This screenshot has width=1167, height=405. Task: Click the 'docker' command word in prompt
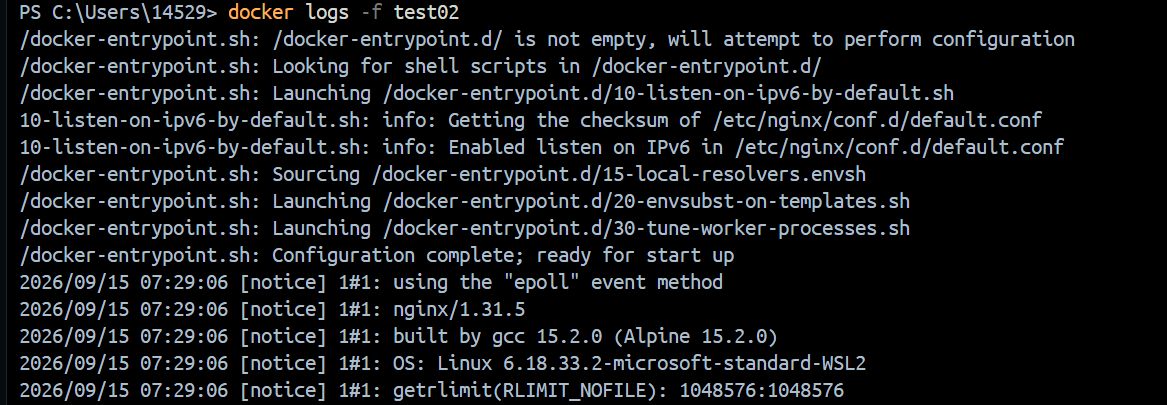(x=260, y=12)
